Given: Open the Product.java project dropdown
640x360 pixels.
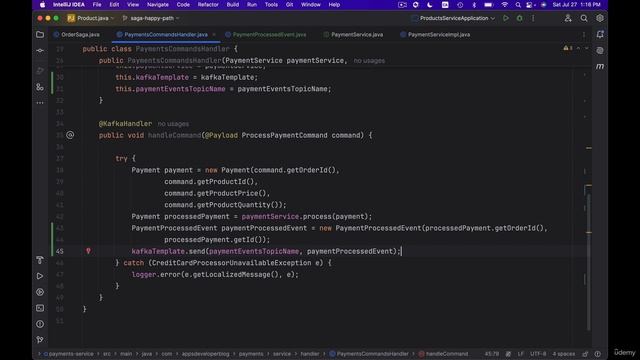Looking at the screenshot, I should pyautogui.click(x=91, y=18).
